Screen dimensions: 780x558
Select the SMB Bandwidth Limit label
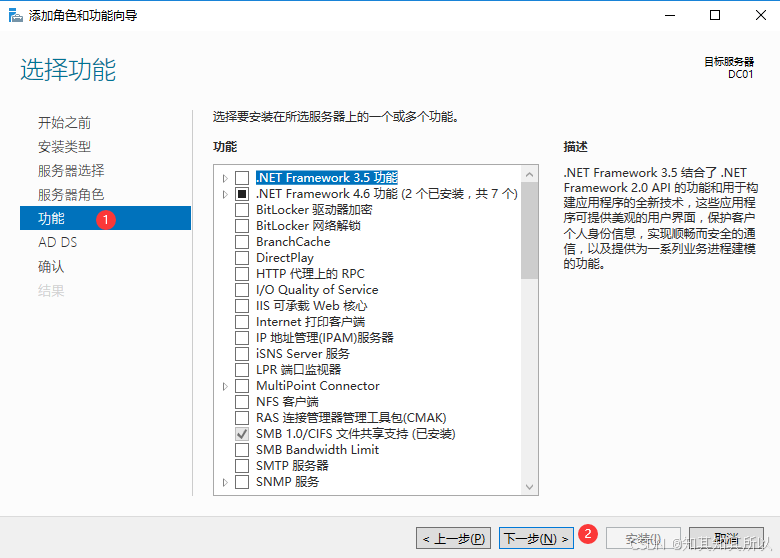(x=317, y=450)
